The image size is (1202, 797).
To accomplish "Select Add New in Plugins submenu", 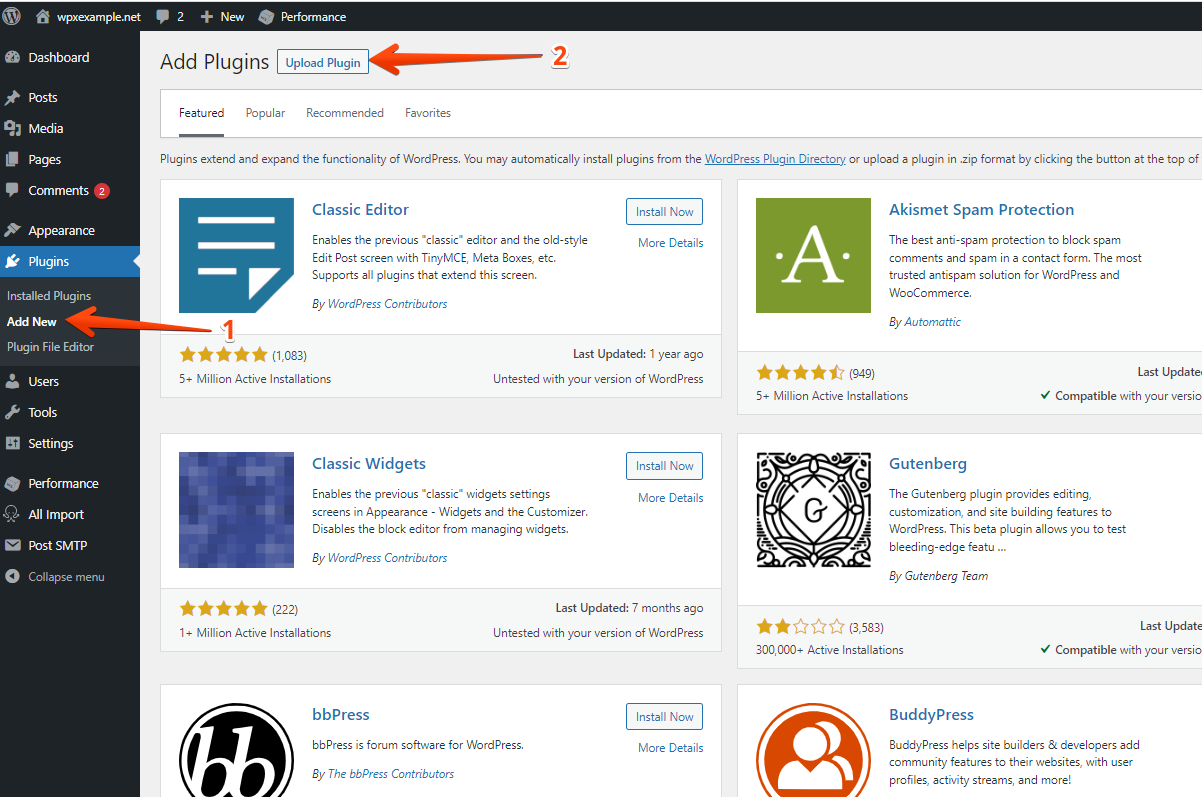I will pos(32,322).
